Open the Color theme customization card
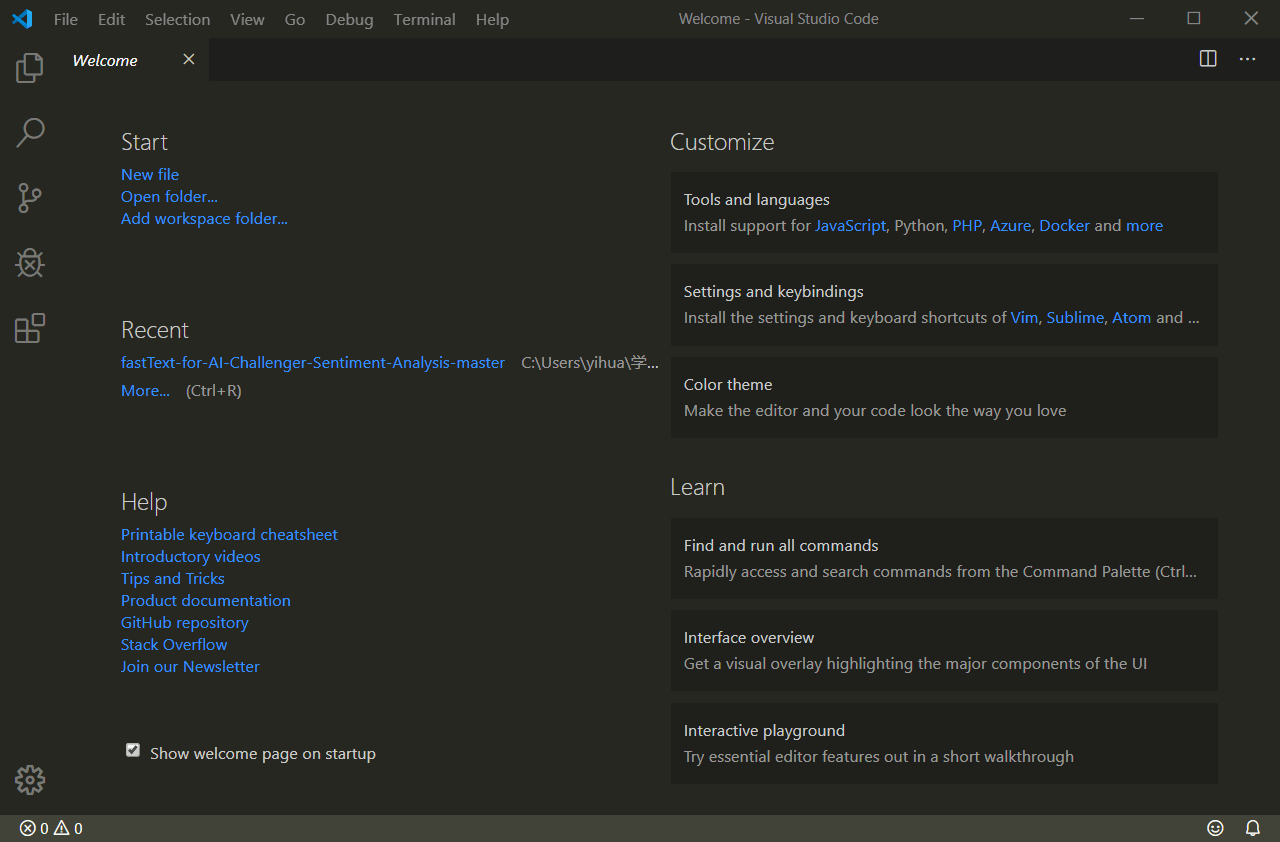The height and width of the screenshot is (842, 1280). pos(943,397)
